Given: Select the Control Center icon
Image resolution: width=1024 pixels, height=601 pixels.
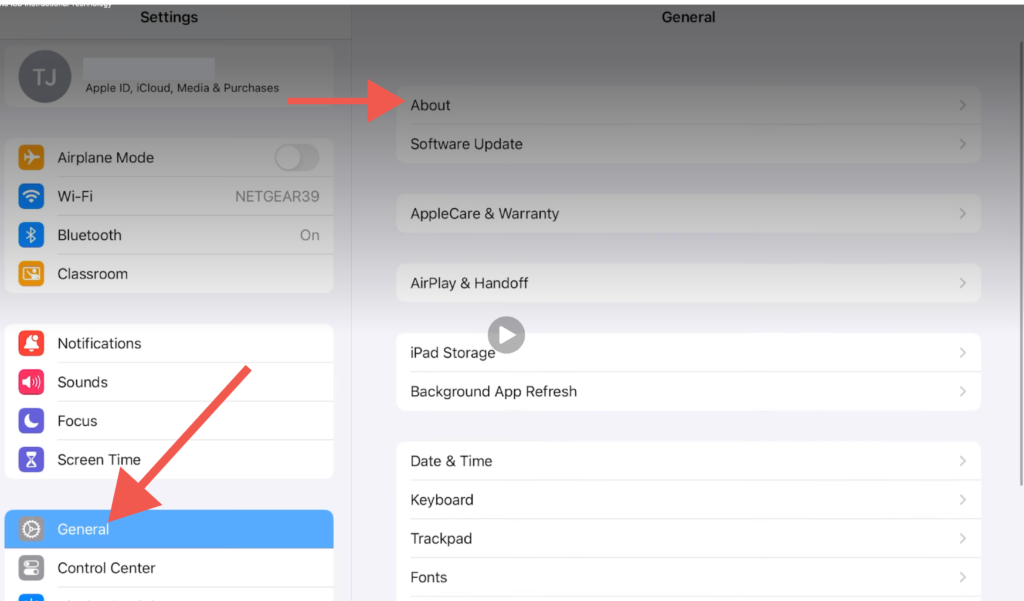Looking at the screenshot, I should pyautogui.click(x=31, y=567).
